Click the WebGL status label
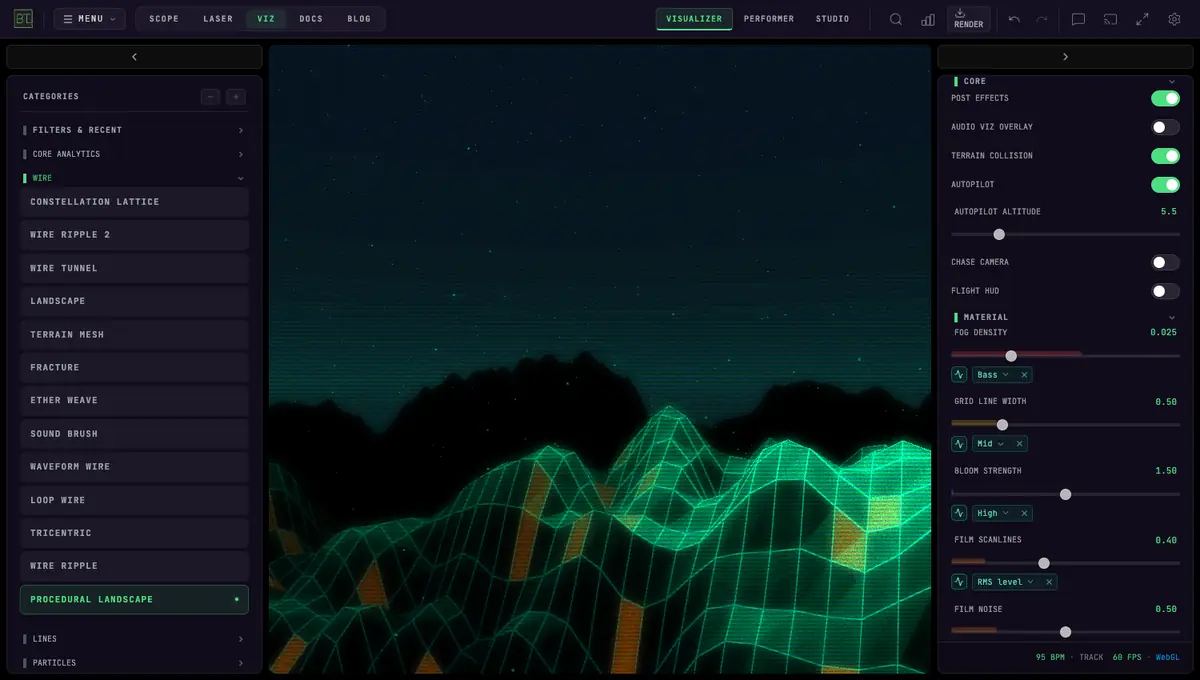Screen dimensions: 1200x680 click(x=1168, y=657)
